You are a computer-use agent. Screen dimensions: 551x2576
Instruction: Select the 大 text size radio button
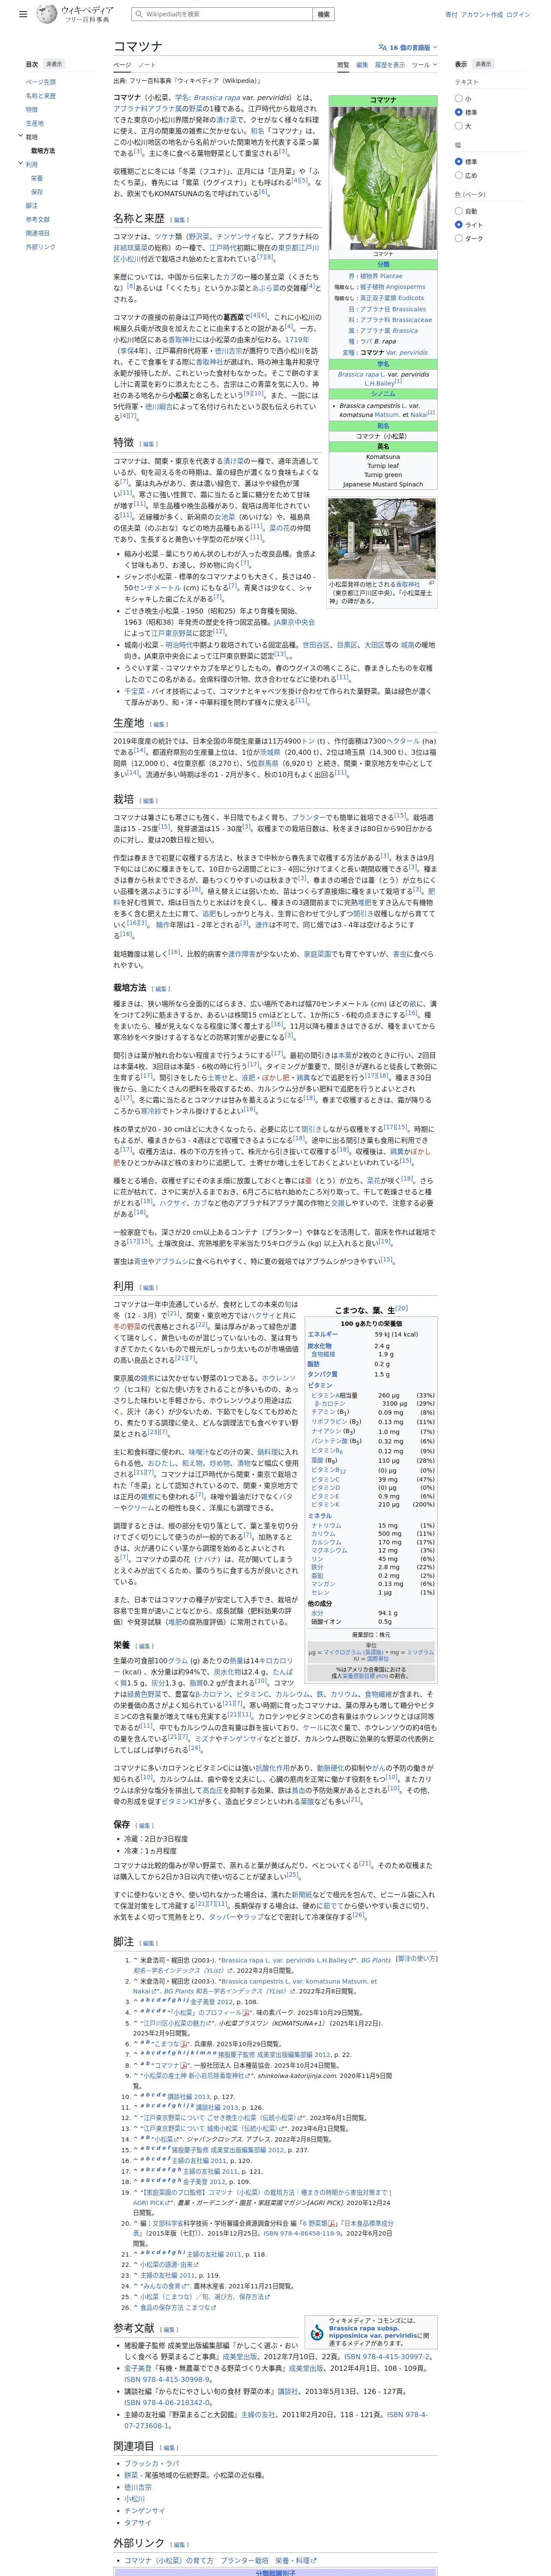click(459, 126)
